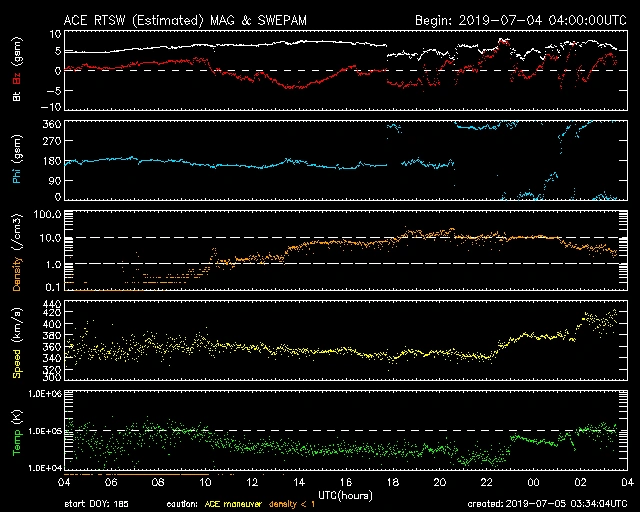Click the '10' hour tick label
640x512 pixels.
tap(205, 483)
